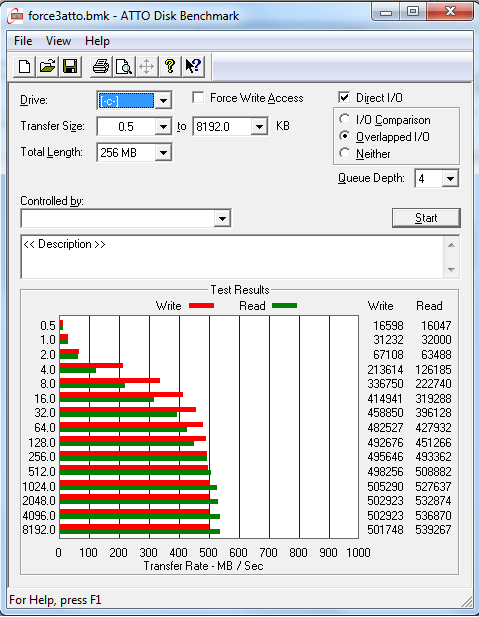
Task: Print results with the printer icon
Action: [x=101, y=67]
